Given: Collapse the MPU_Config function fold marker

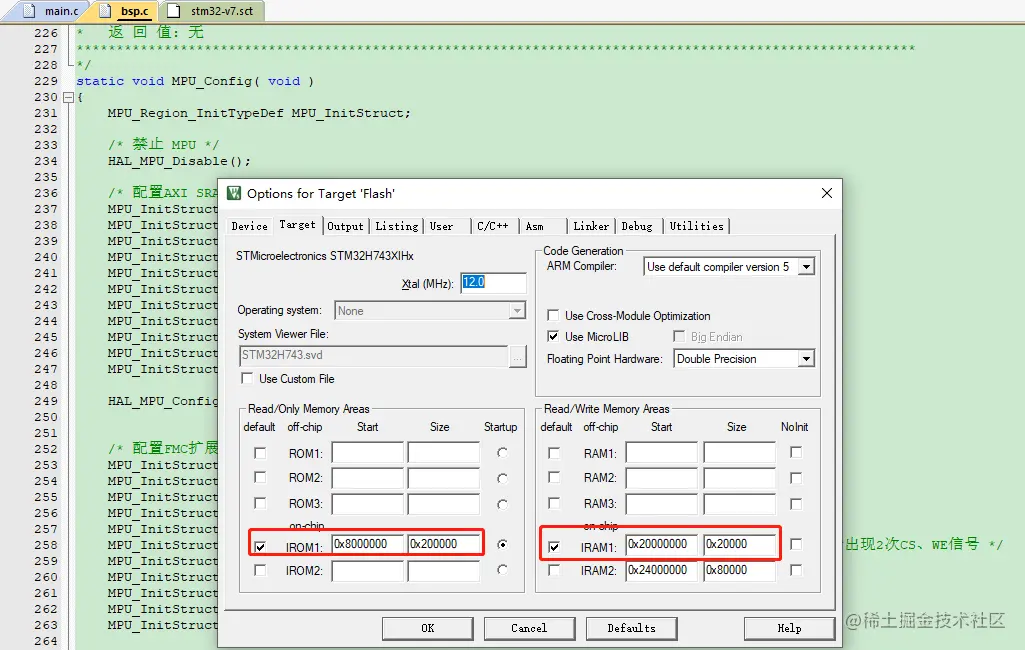Looking at the screenshot, I should pyautogui.click(x=68, y=97).
